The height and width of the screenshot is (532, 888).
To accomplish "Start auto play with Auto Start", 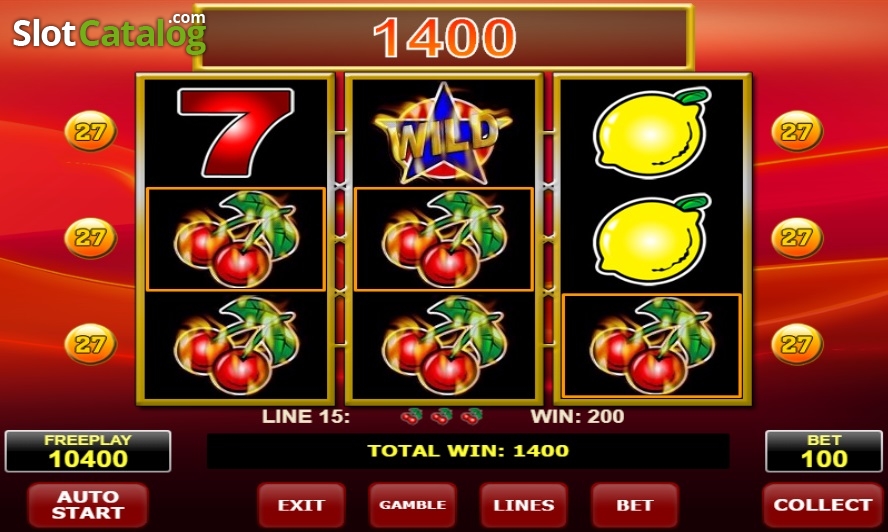I will [88, 505].
